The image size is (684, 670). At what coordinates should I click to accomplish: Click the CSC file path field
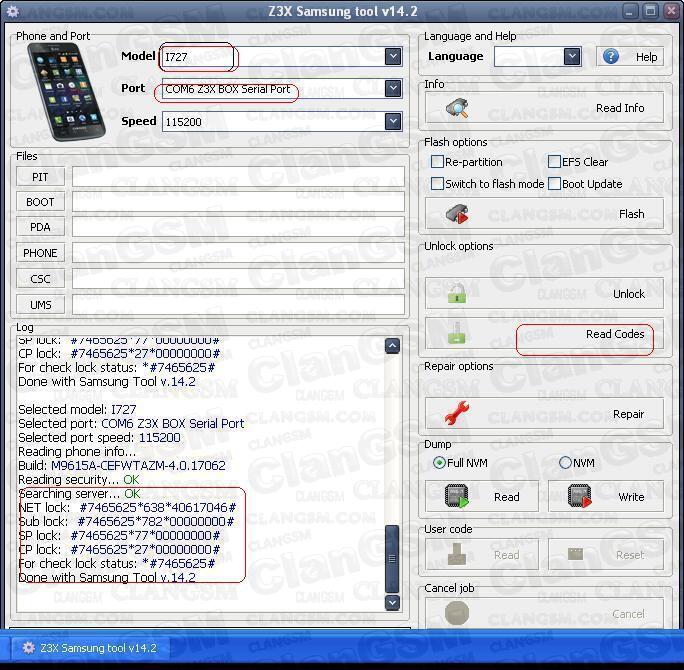pyautogui.click(x=238, y=279)
